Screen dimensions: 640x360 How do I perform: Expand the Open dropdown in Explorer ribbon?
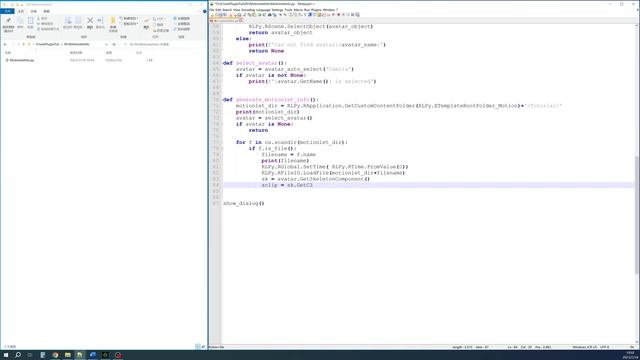coord(159,19)
